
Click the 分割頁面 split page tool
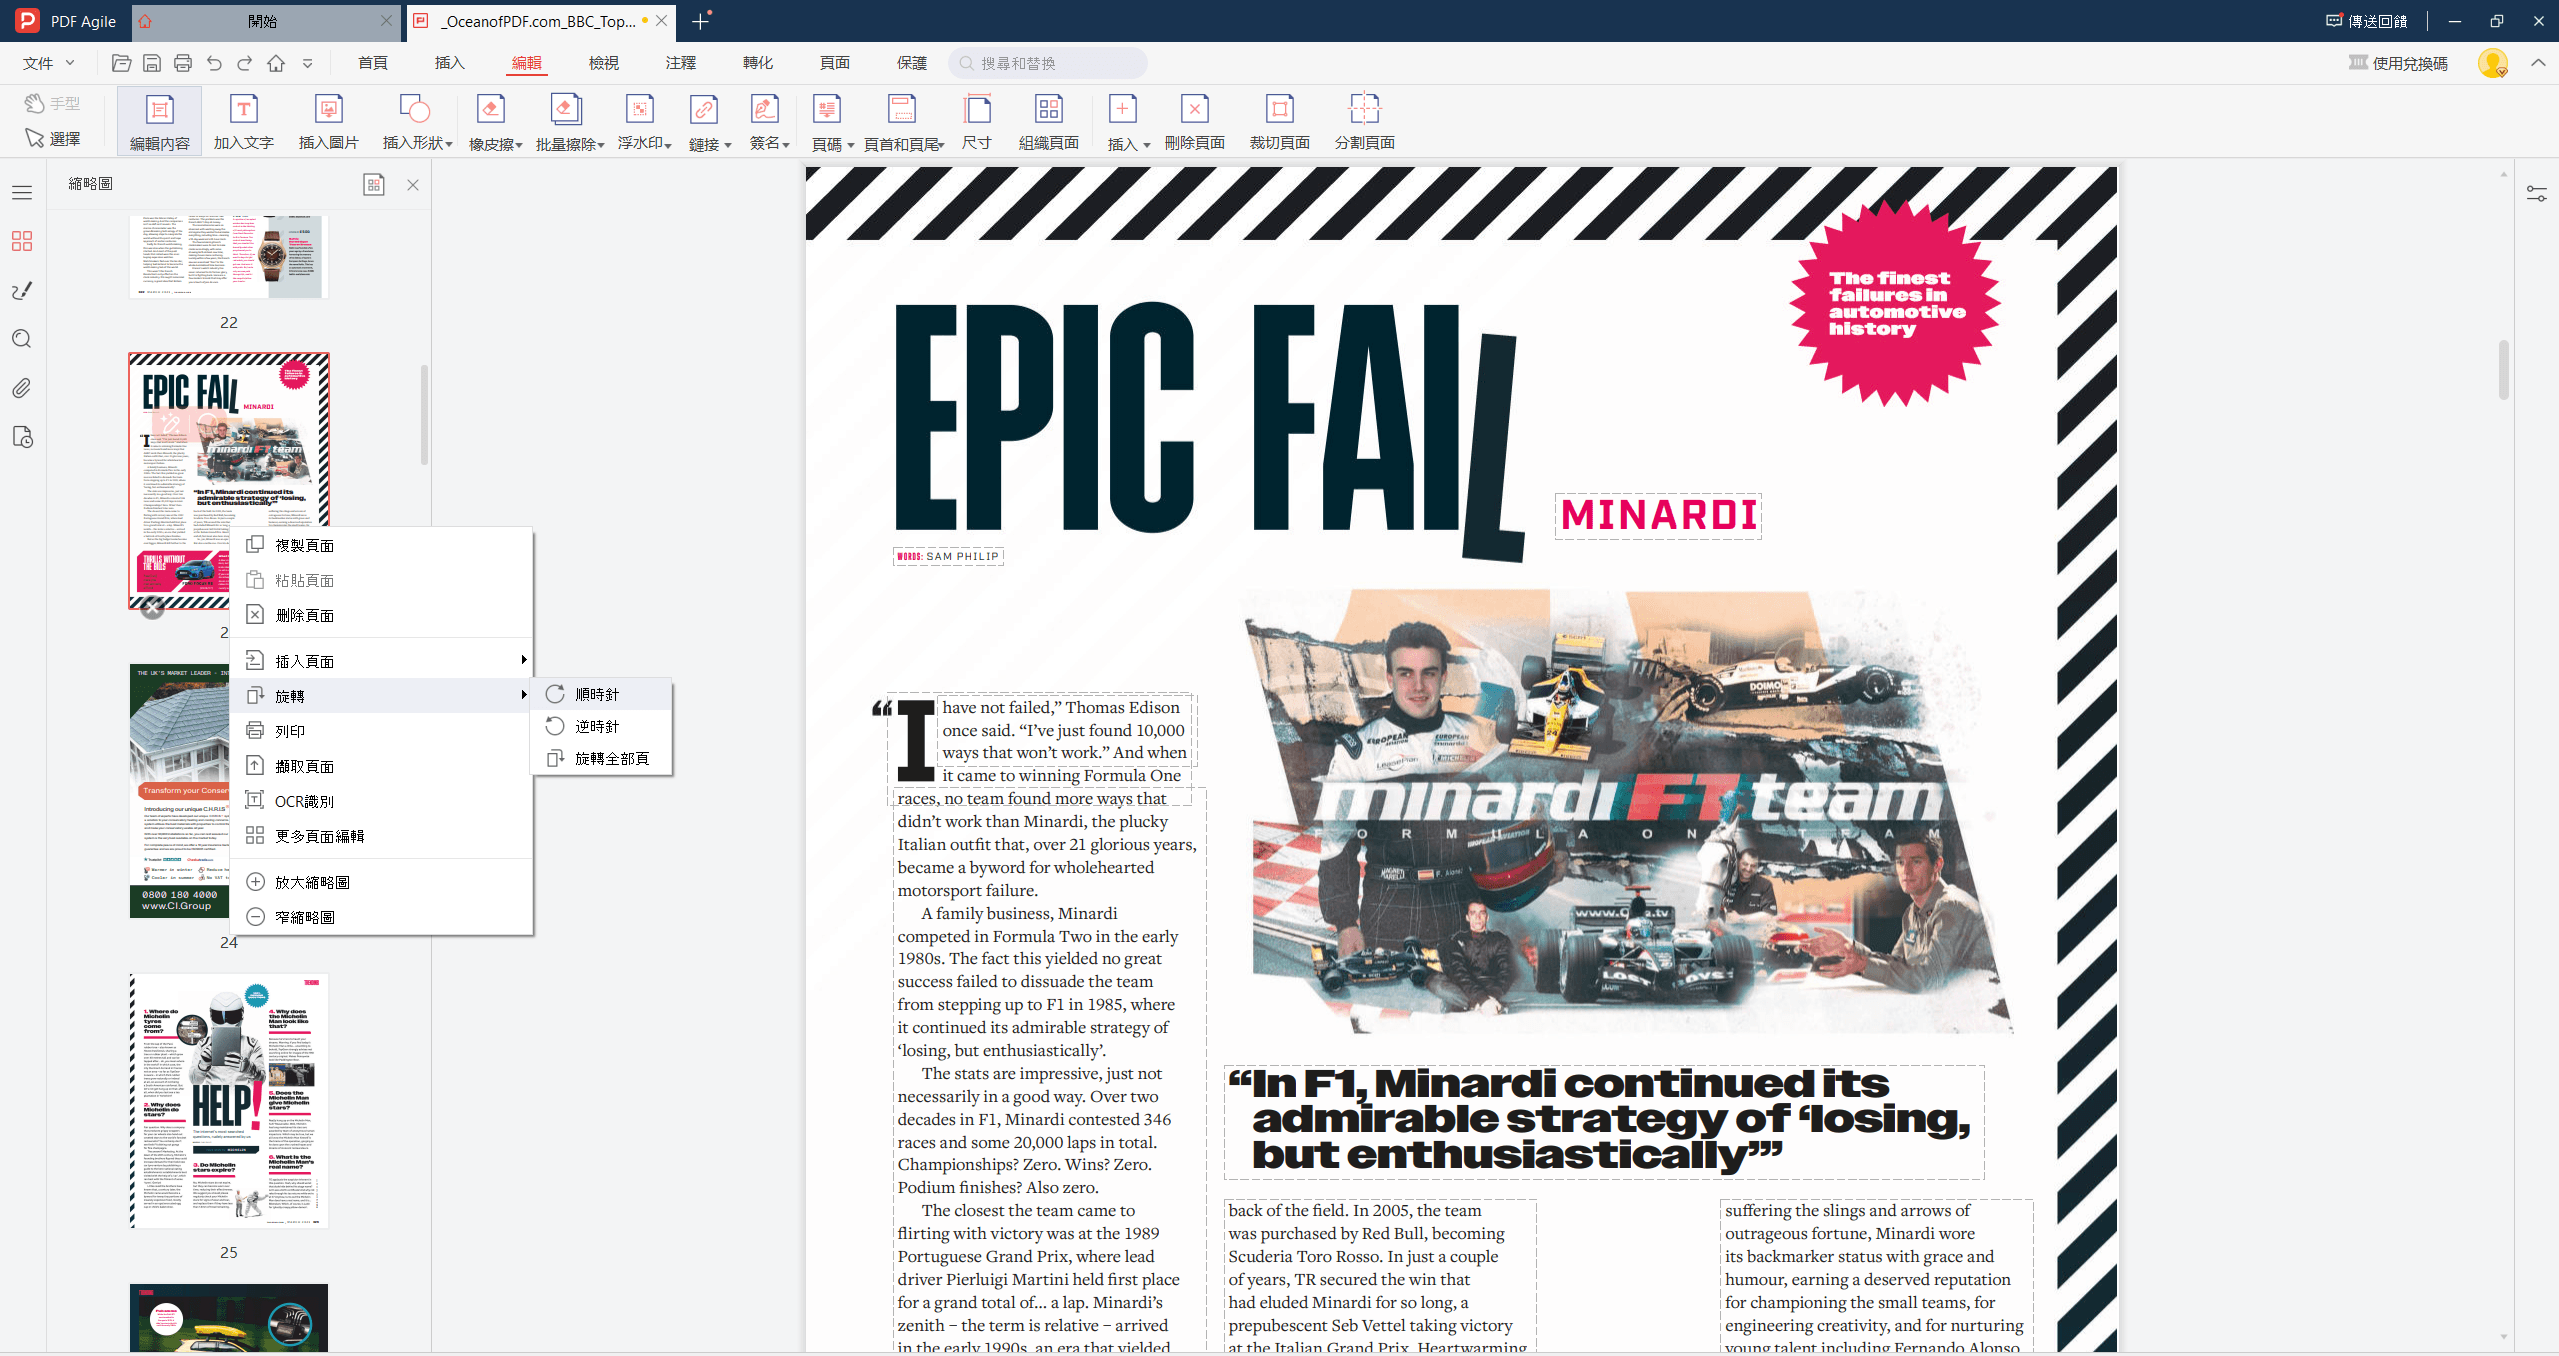[x=1364, y=122]
